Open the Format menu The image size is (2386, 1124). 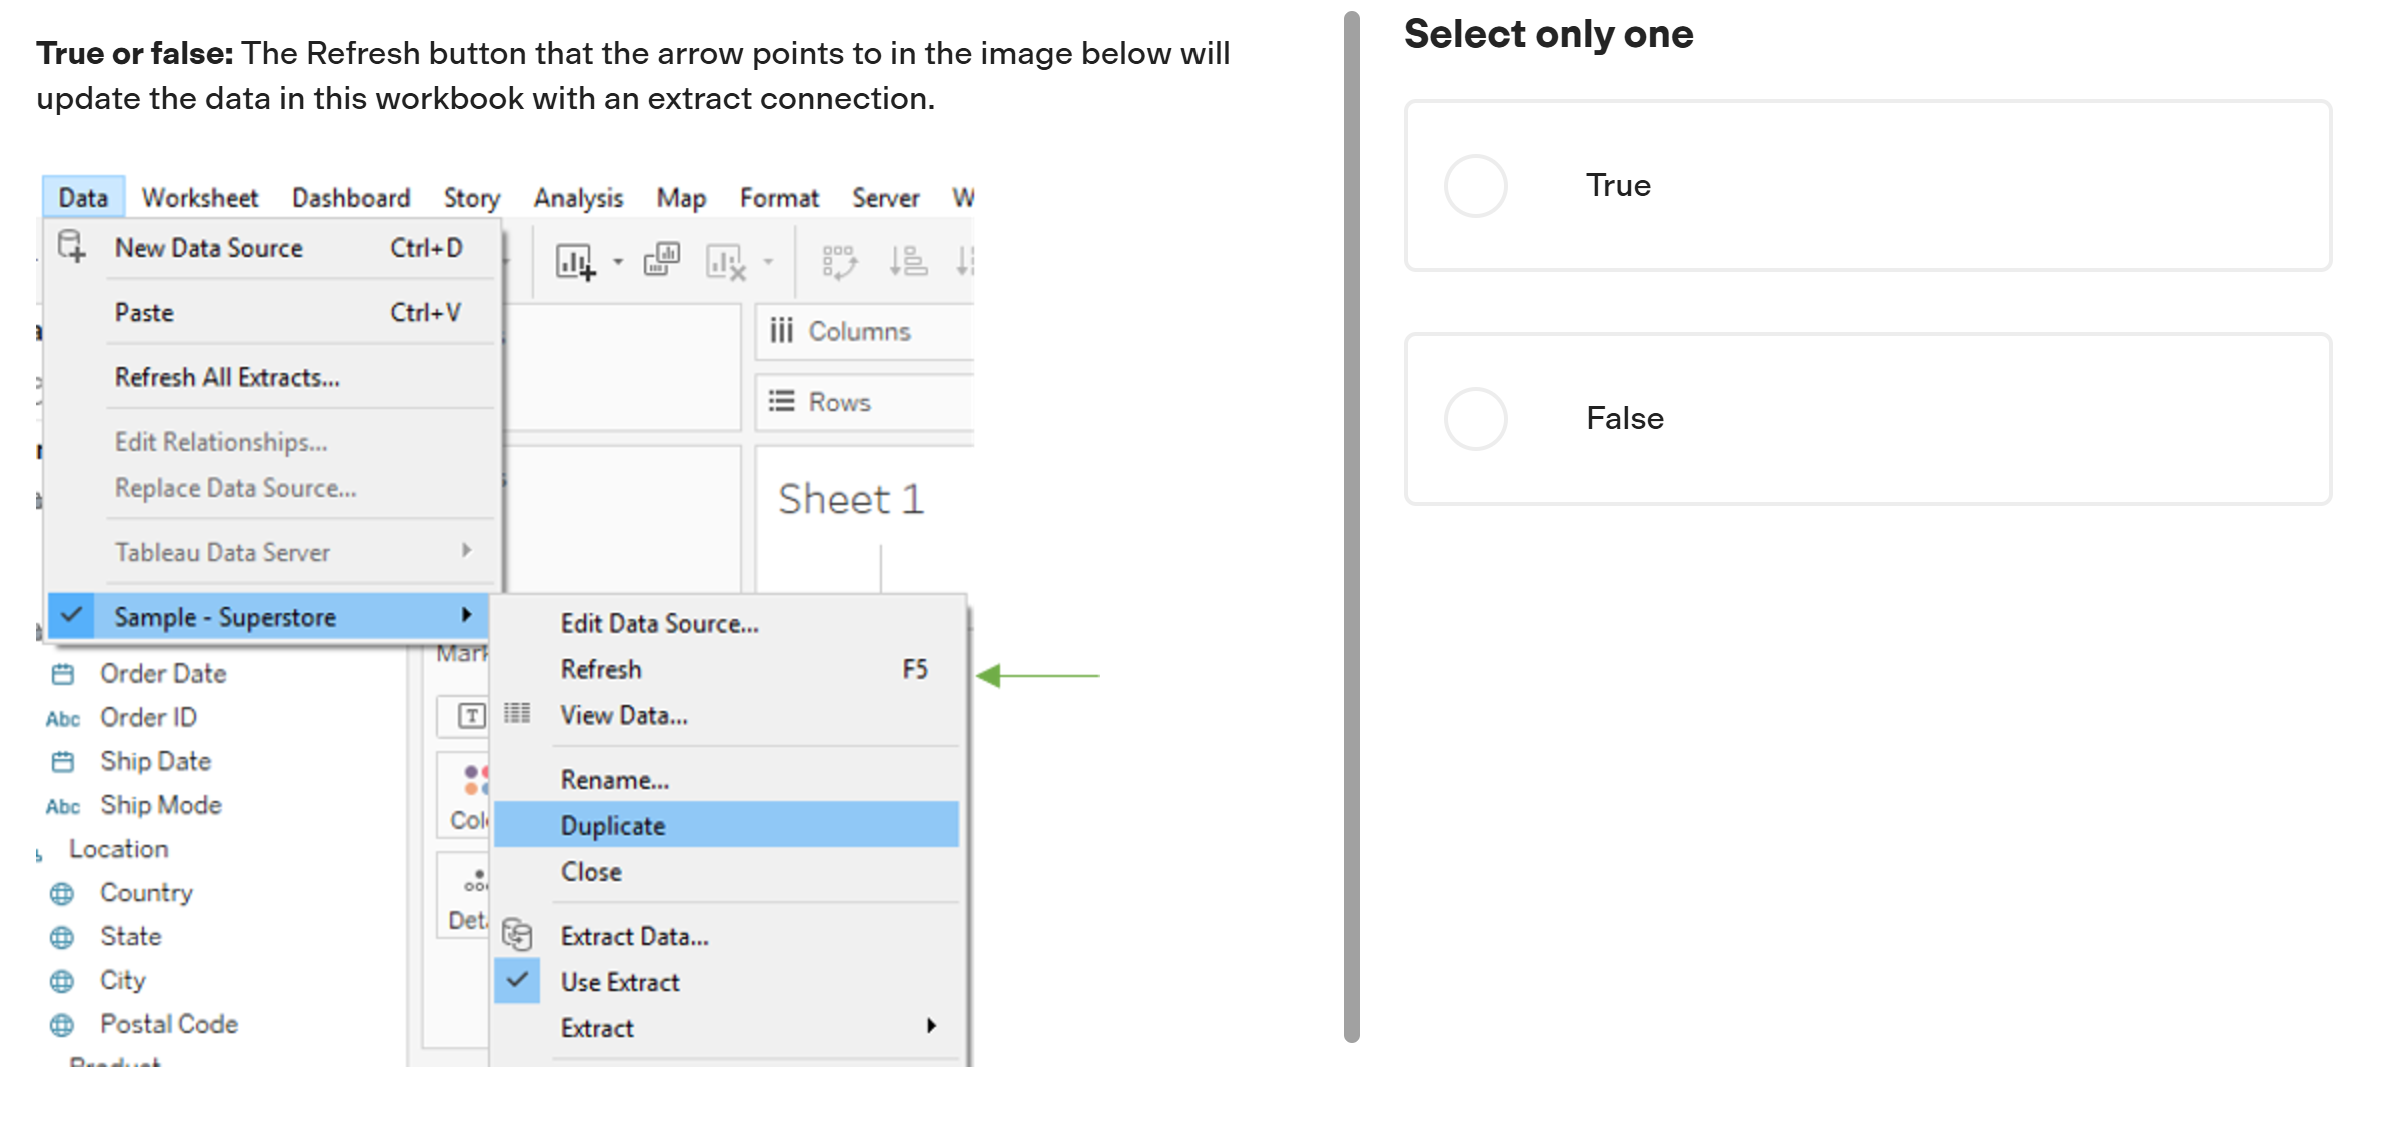pyautogui.click(x=779, y=198)
